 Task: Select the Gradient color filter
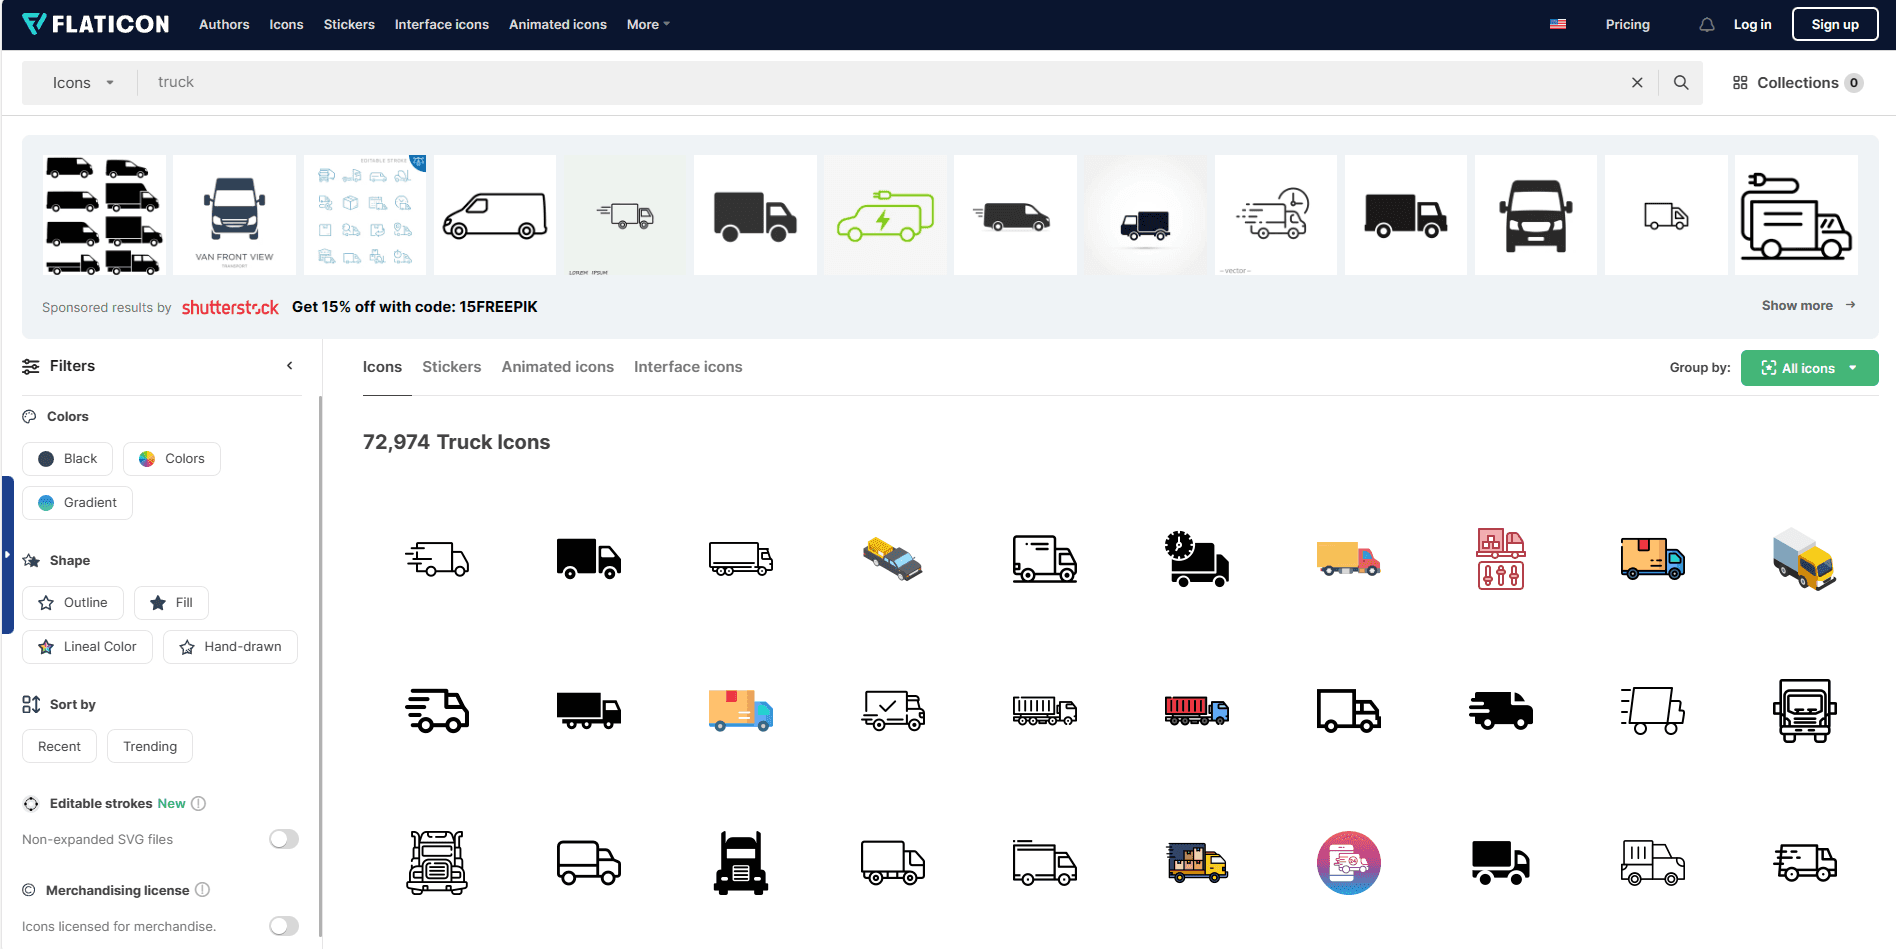[77, 502]
